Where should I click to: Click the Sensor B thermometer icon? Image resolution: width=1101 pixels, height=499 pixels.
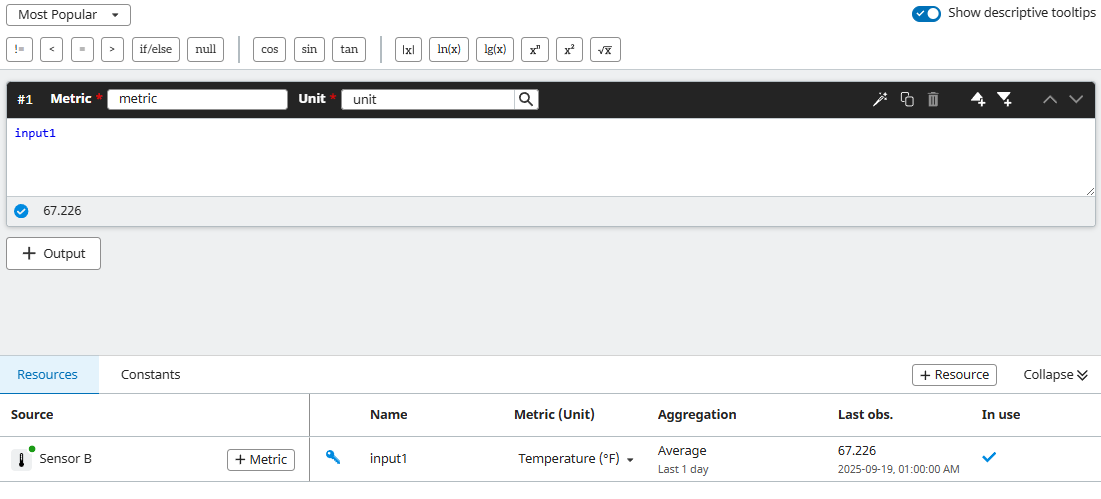pyautogui.click(x=22, y=460)
